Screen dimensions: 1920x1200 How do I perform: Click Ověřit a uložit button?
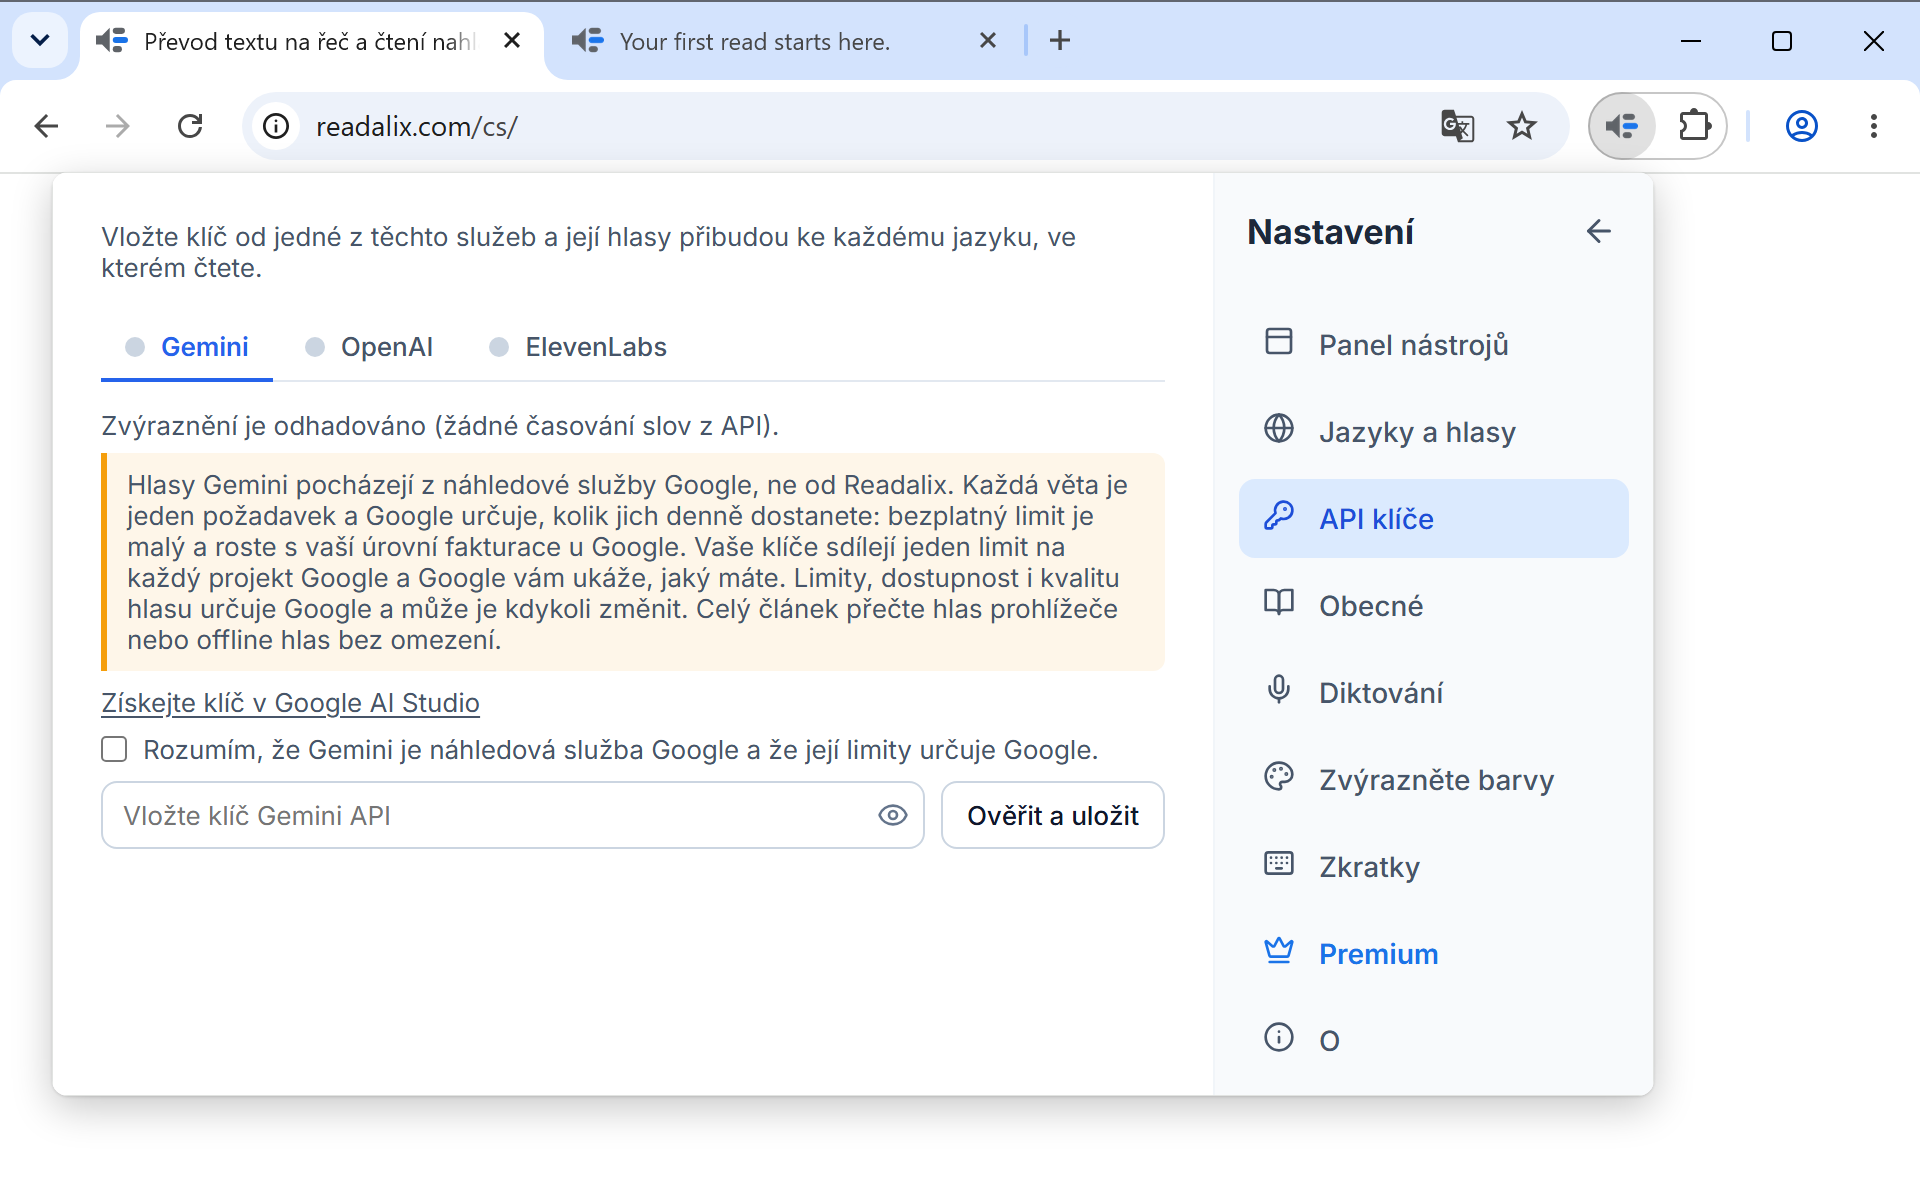tap(1053, 815)
